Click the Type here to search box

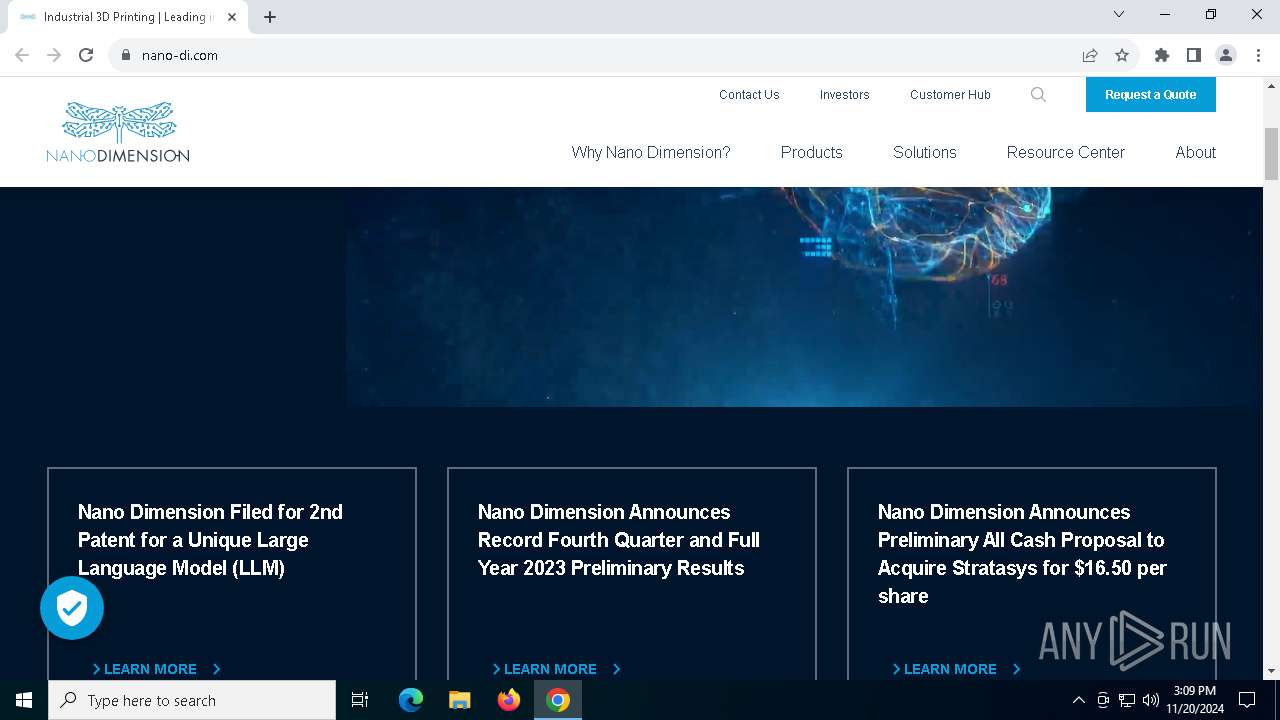[192, 700]
